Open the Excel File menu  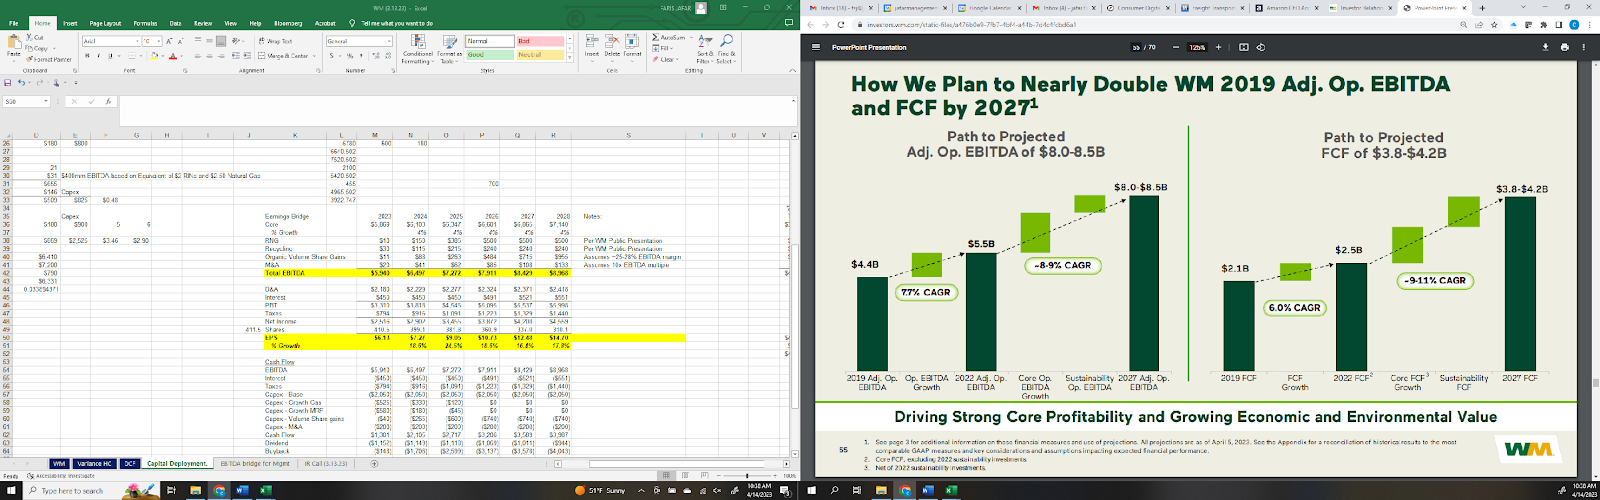click(x=13, y=23)
